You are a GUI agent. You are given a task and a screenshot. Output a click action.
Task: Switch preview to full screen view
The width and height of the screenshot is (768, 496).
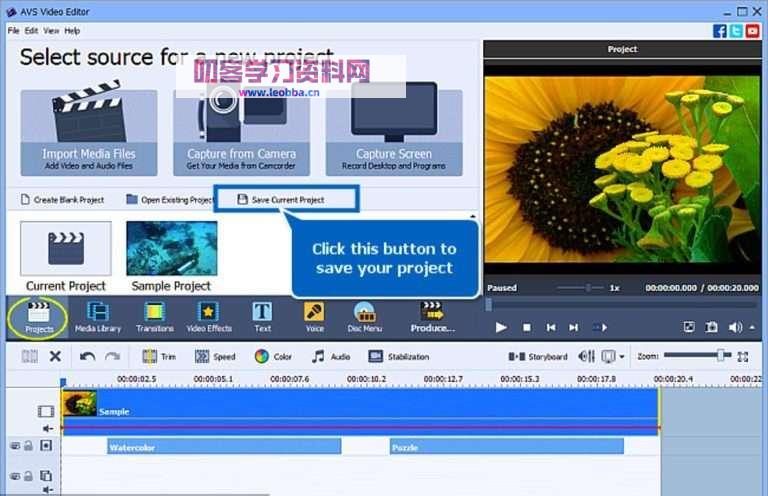tap(689, 327)
